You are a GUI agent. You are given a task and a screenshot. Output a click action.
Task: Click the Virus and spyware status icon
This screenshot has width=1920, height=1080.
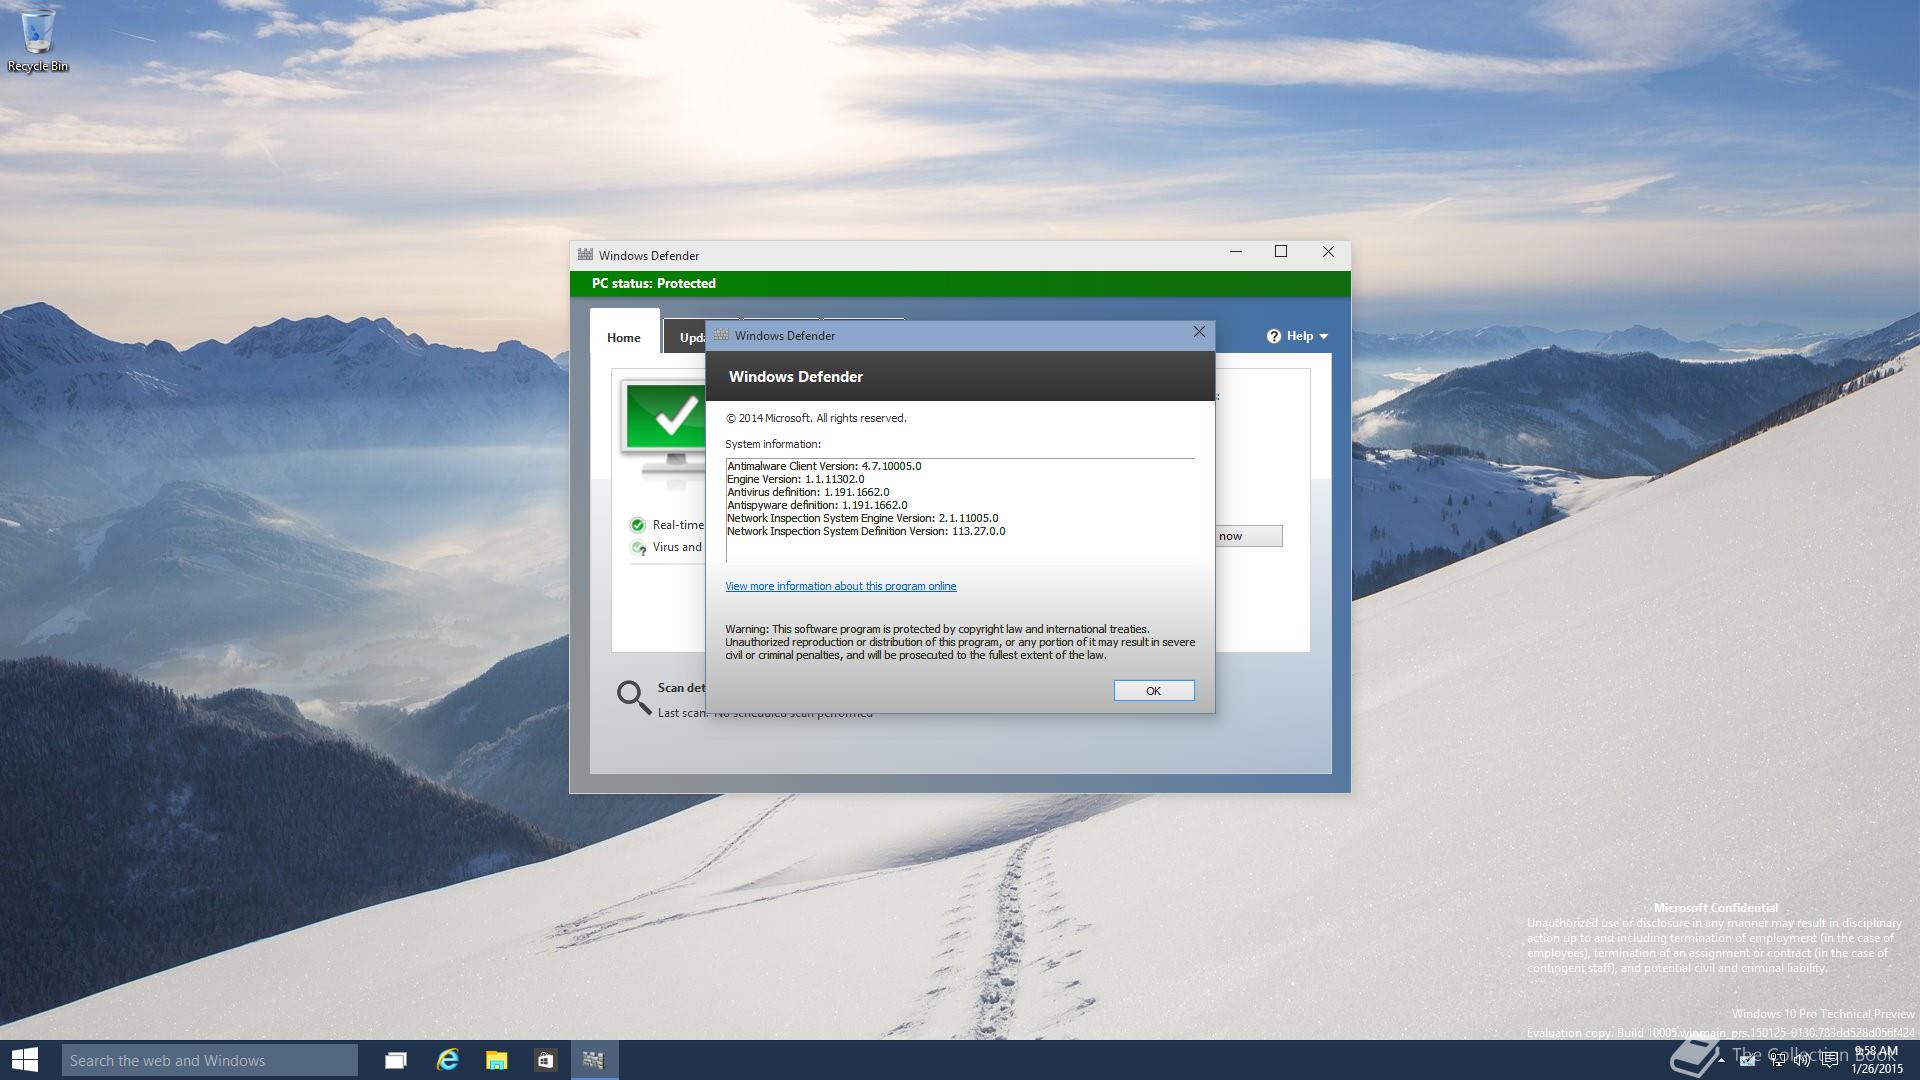coord(638,547)
